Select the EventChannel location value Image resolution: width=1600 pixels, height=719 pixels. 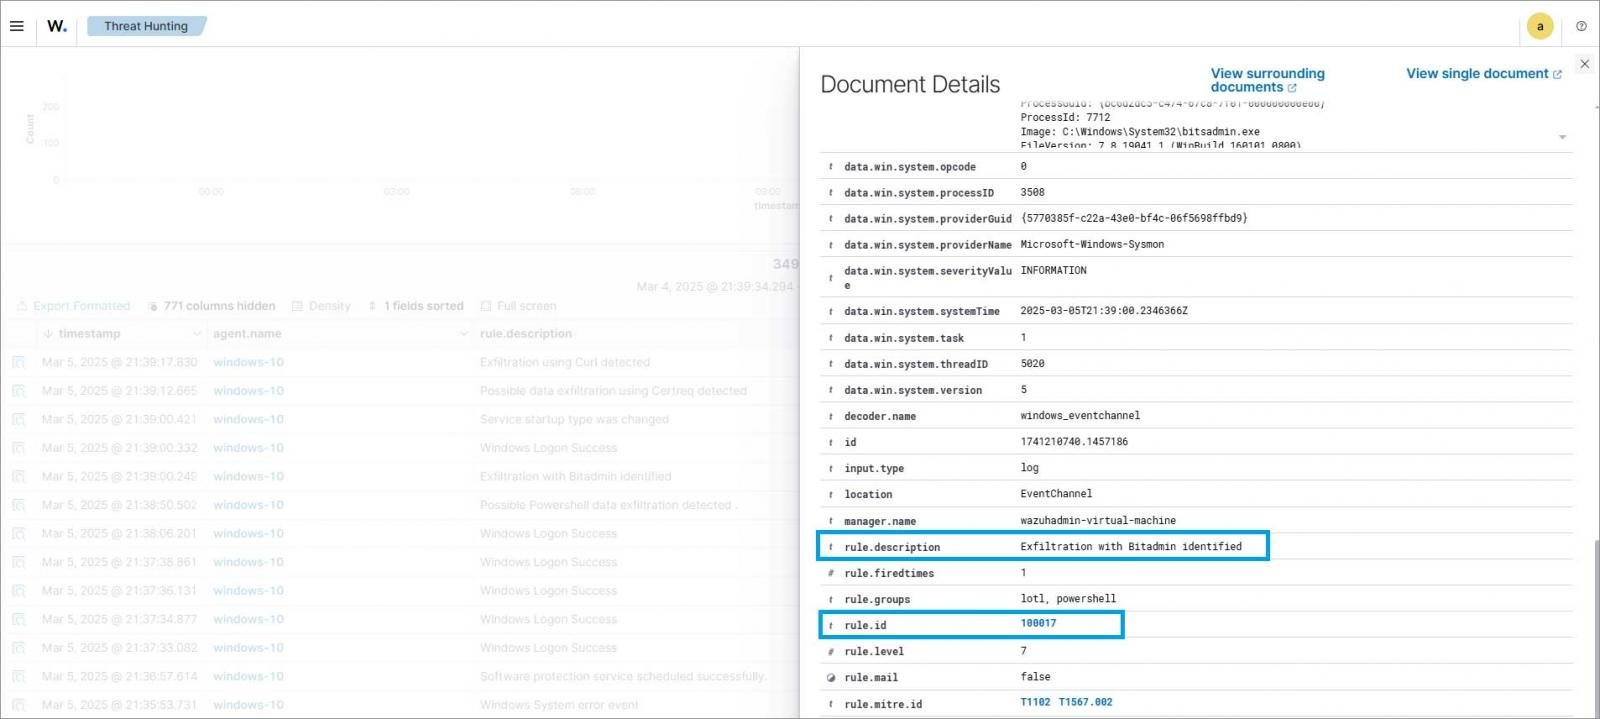(x=1056, y=493)
